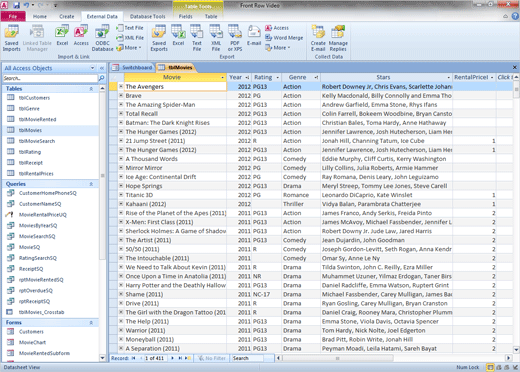Open All Access Objects dropdown arrow
The image size is (520, 372).
pyautogui.click(x=92, y=68)
